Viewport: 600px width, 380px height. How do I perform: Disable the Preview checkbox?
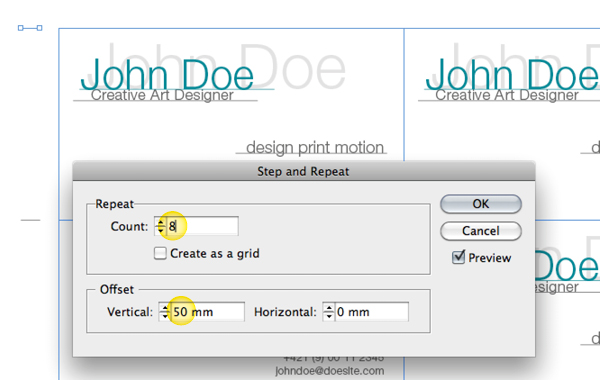click(458, 257)
